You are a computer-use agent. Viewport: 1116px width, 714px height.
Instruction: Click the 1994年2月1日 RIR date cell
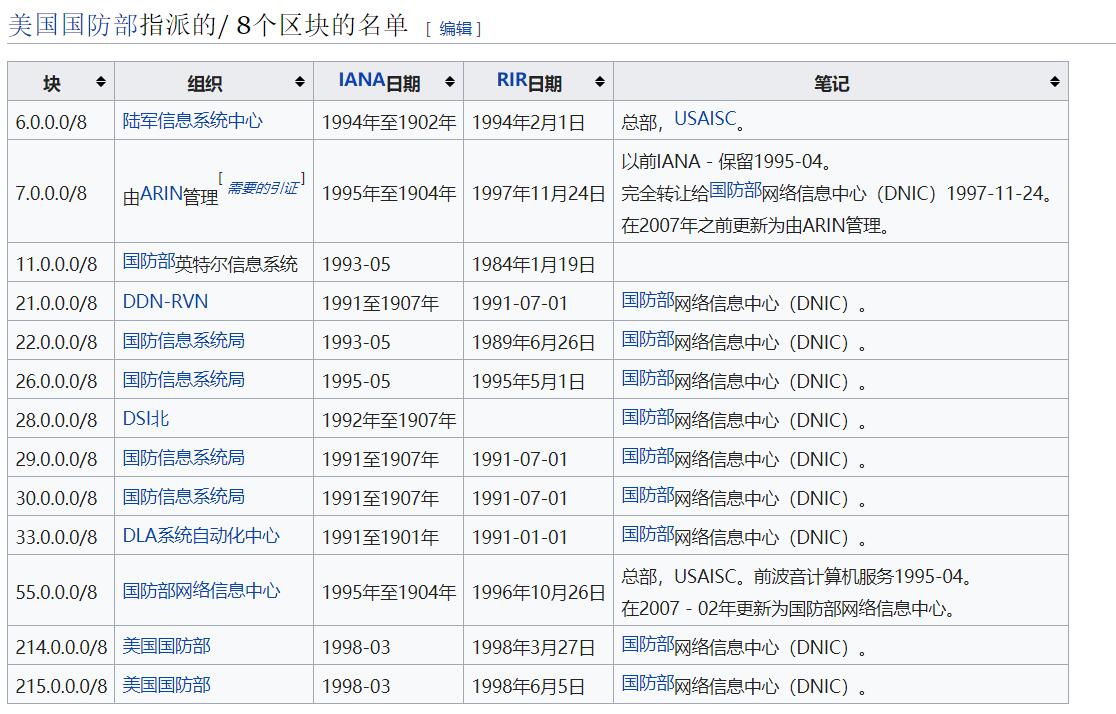(539, 120)
